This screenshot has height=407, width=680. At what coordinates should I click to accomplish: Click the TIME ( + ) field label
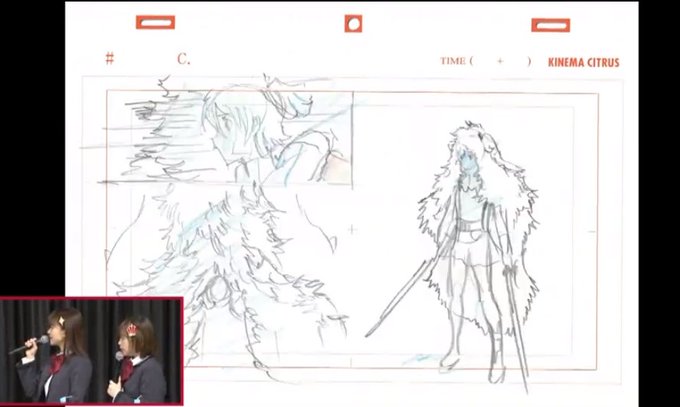[x=486, y=61]
